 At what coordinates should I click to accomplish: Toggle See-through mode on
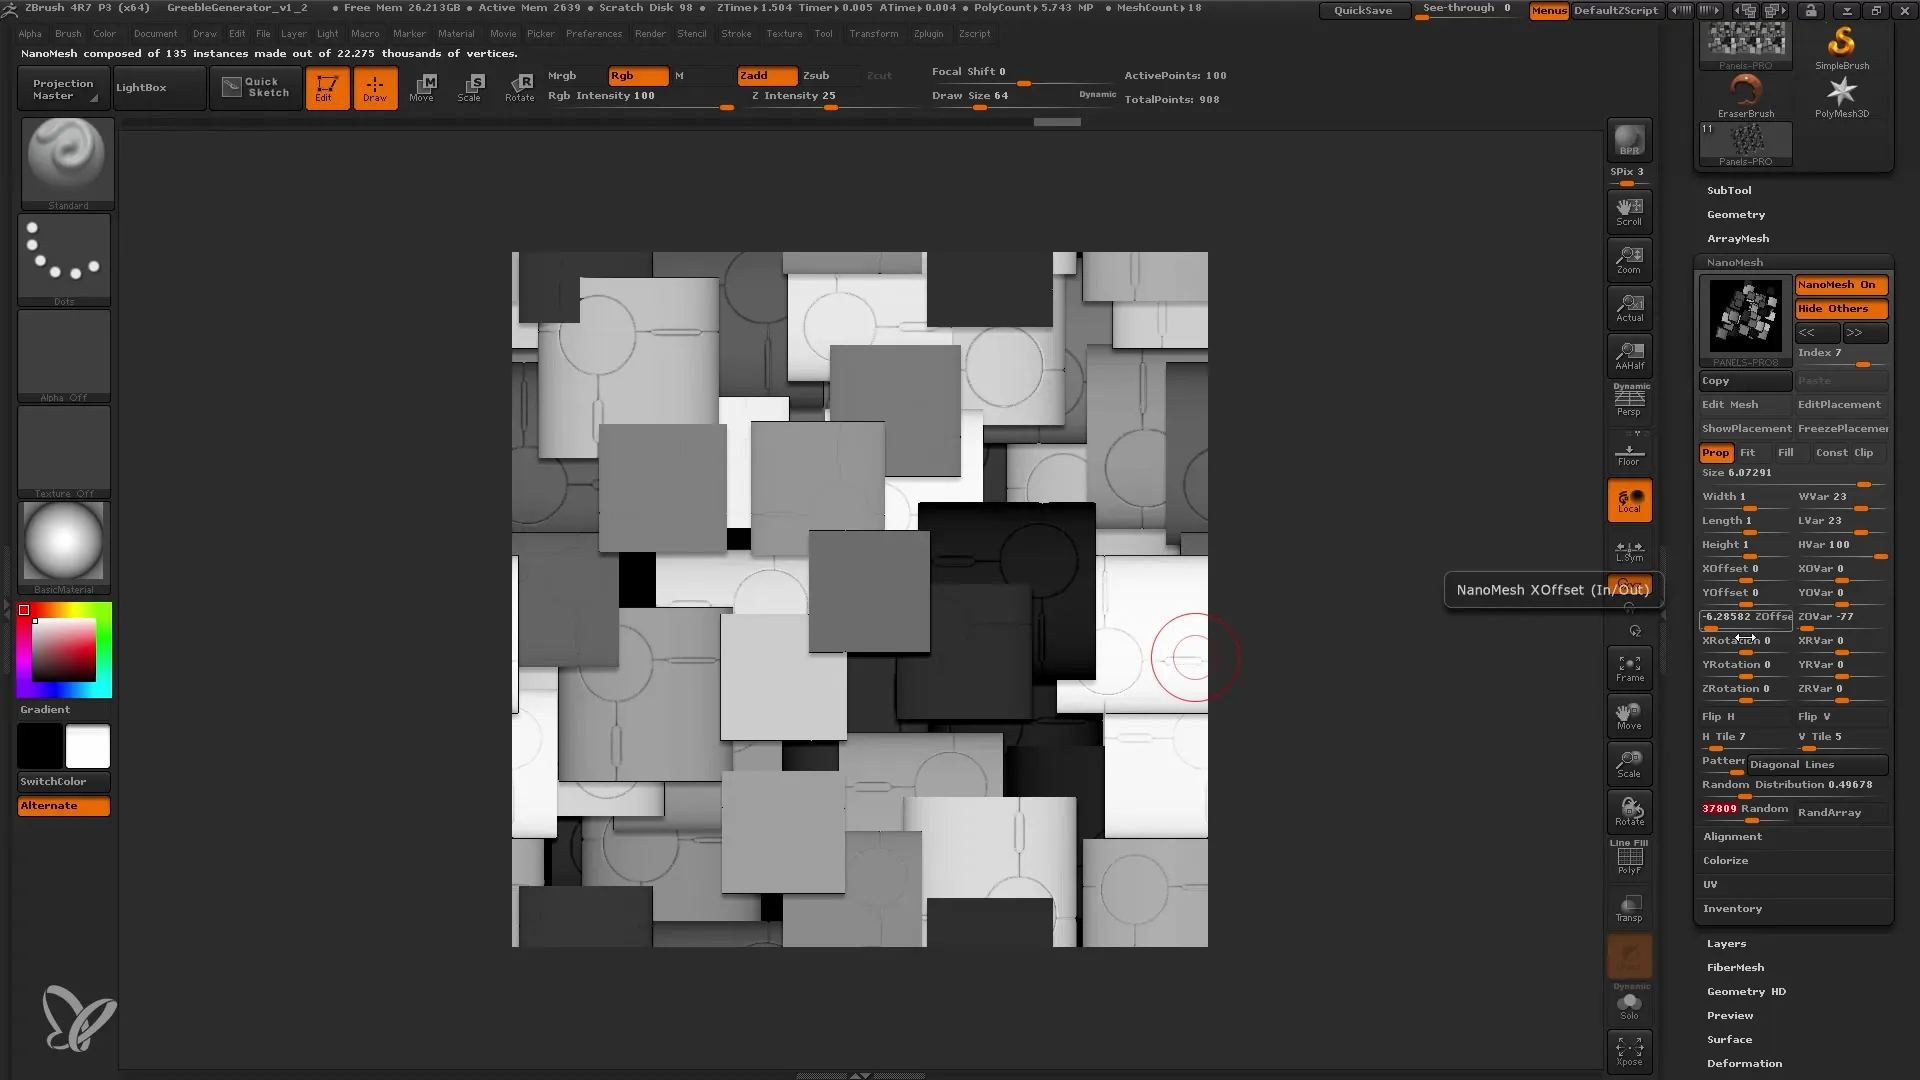pos(1466,11)
